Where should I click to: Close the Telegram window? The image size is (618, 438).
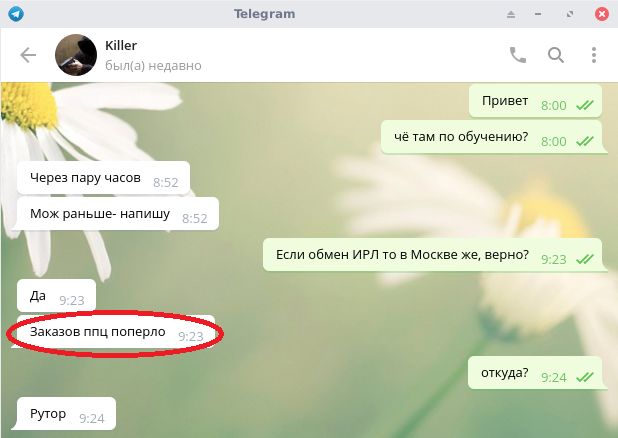tap(602, 14)
